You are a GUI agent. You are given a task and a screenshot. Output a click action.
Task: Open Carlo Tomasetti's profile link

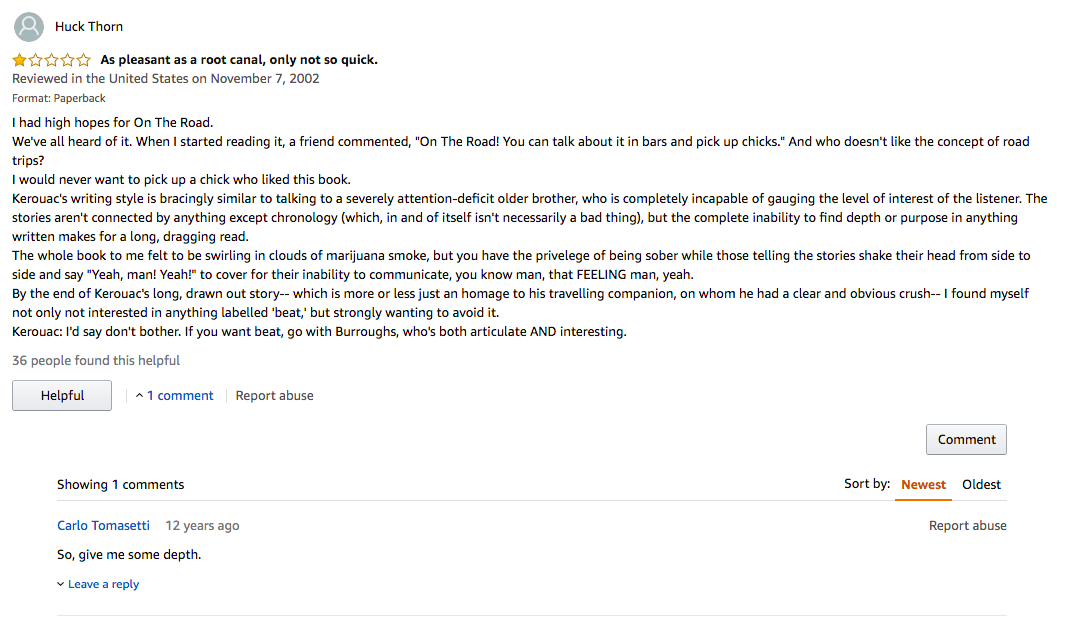click(x=103, y=526)
